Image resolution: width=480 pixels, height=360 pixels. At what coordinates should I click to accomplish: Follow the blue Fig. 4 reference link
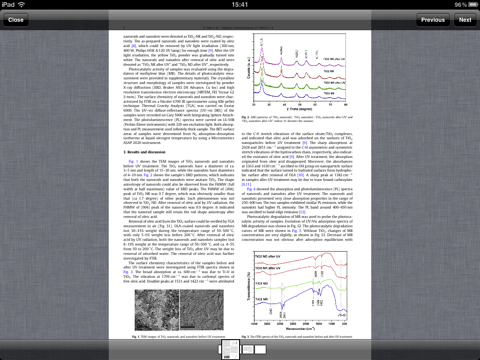click(x=251, y=189)
